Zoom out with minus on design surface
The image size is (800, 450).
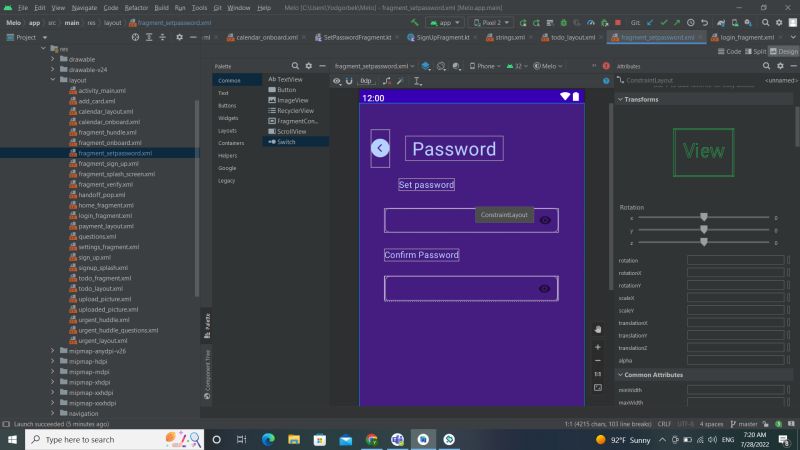point(598,361)
